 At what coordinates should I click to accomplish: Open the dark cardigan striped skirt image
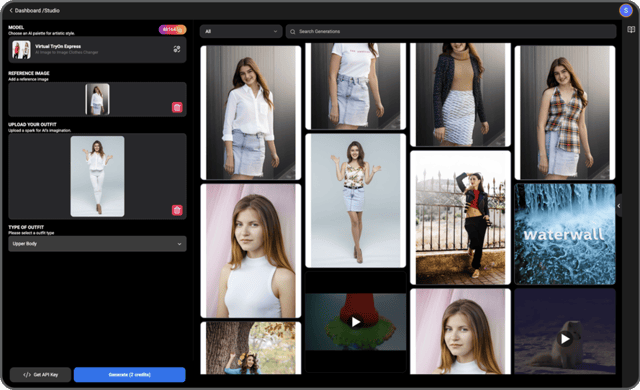click(x=460, y=95)
